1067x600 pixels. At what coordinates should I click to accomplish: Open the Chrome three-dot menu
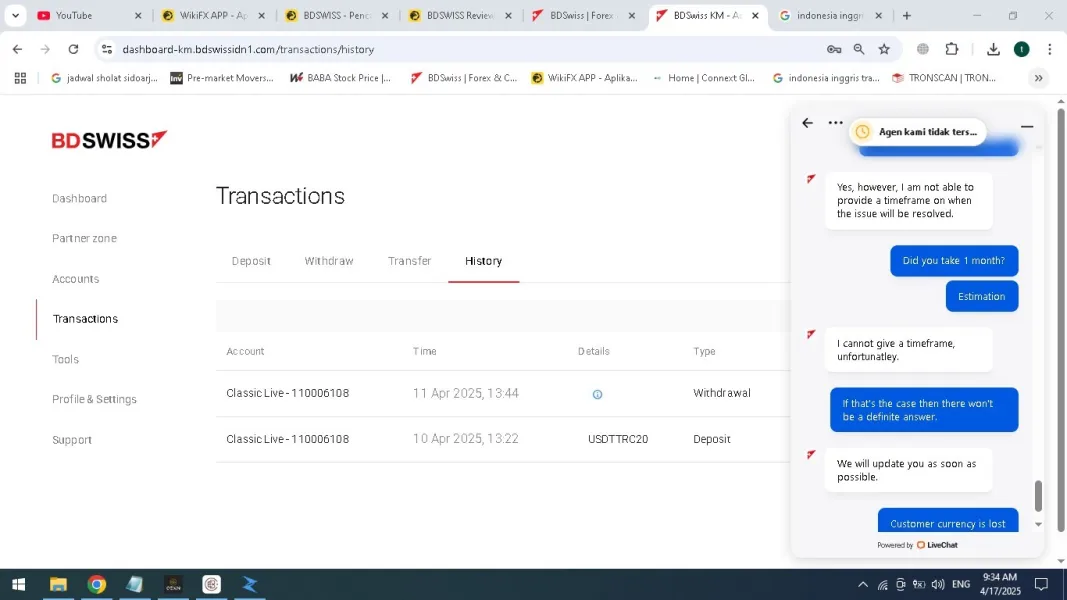click(1049, 49)
